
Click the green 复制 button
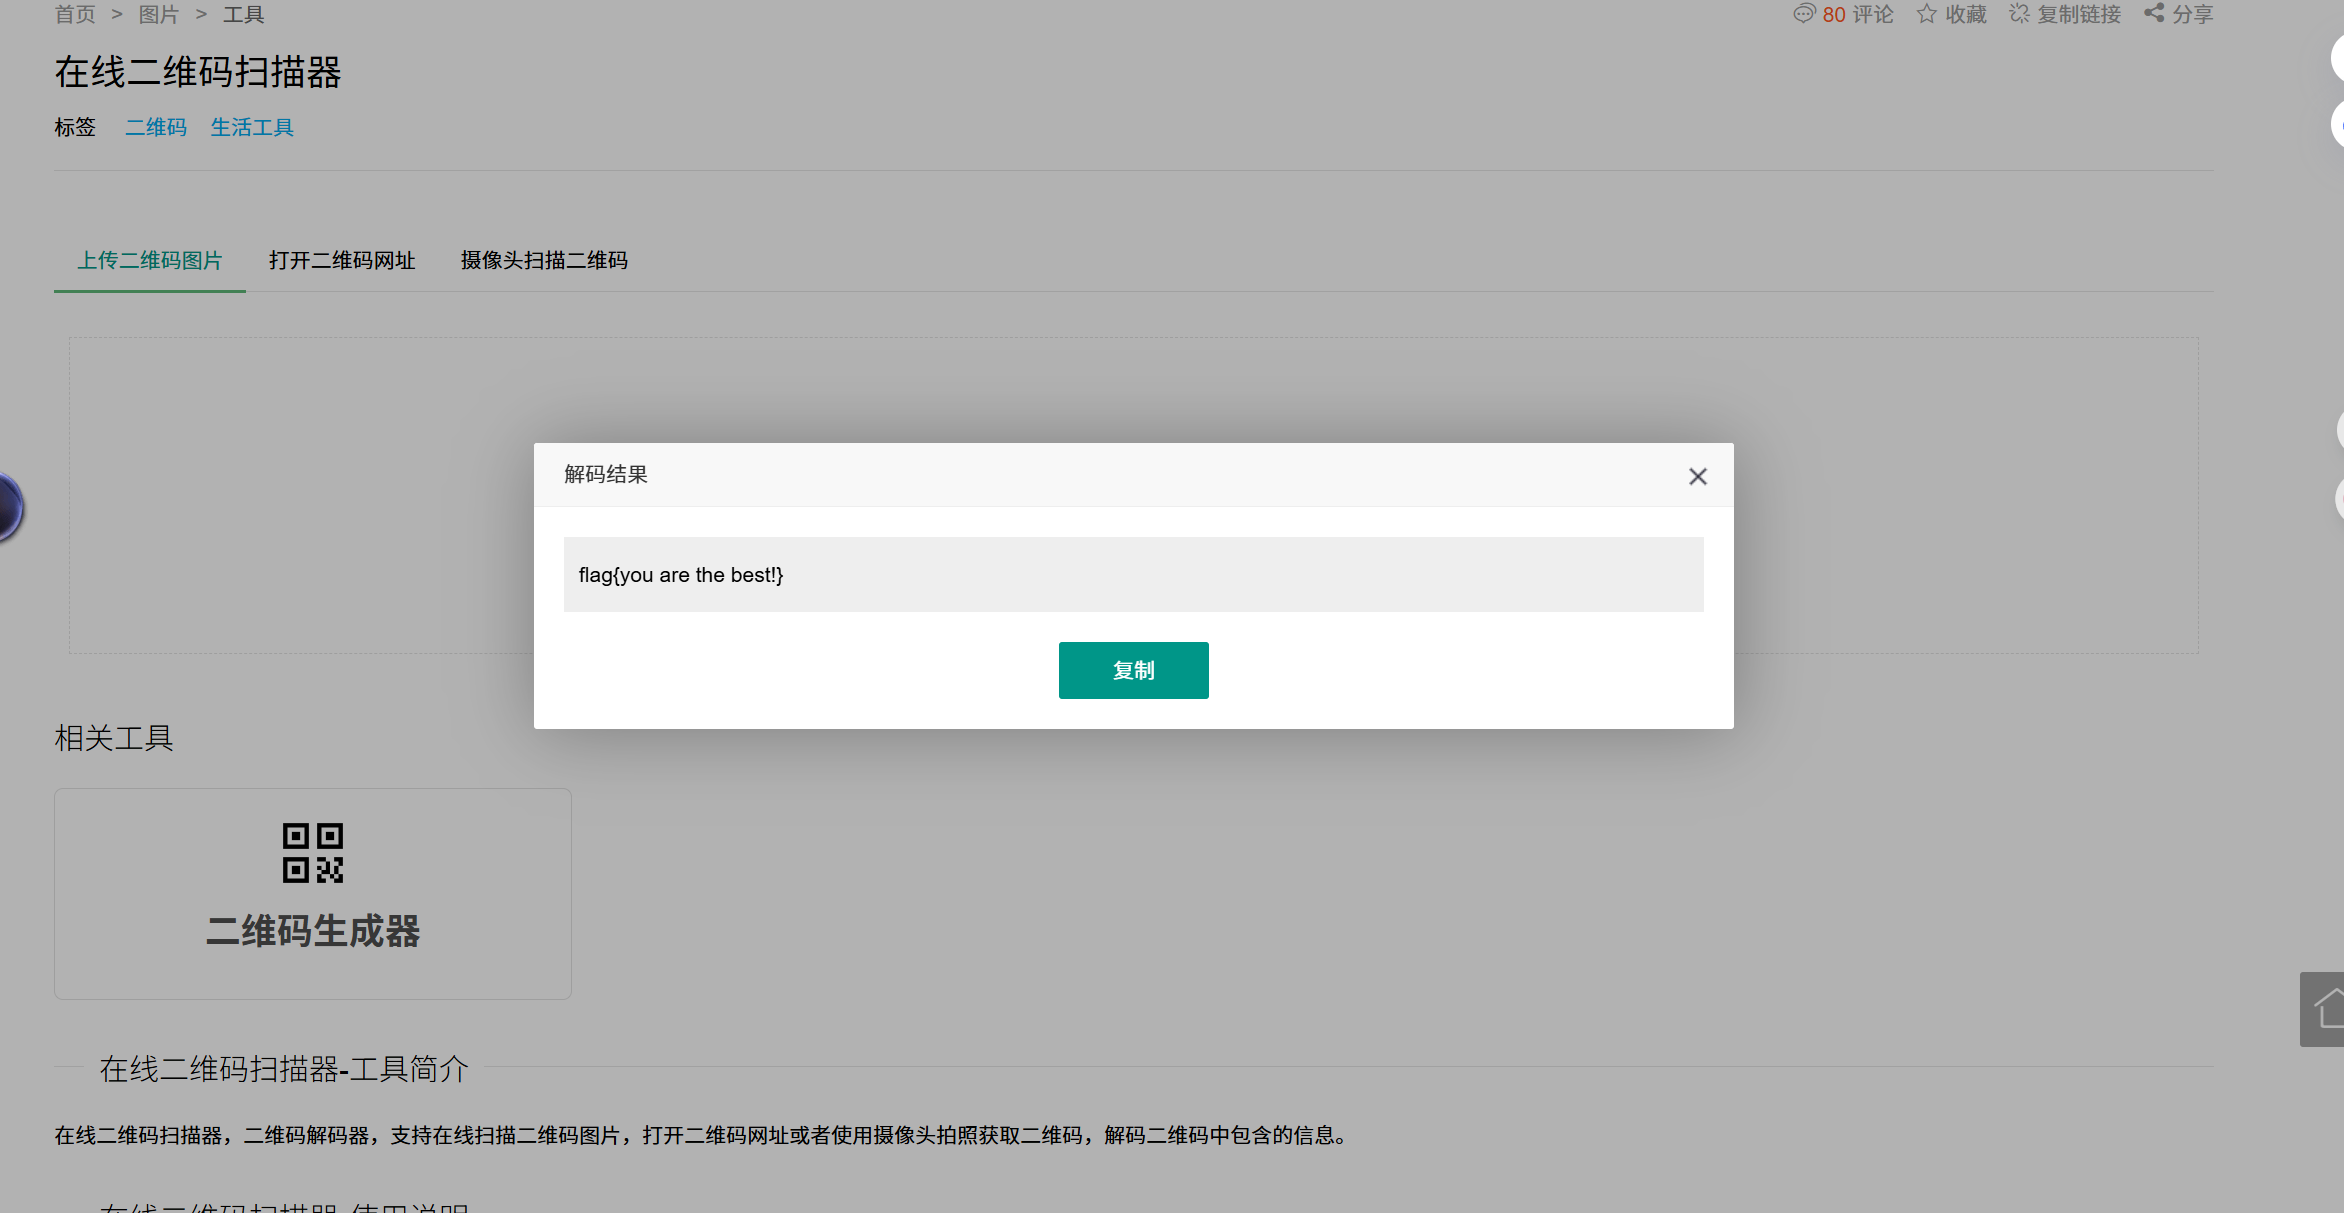tap(1133, 670)
